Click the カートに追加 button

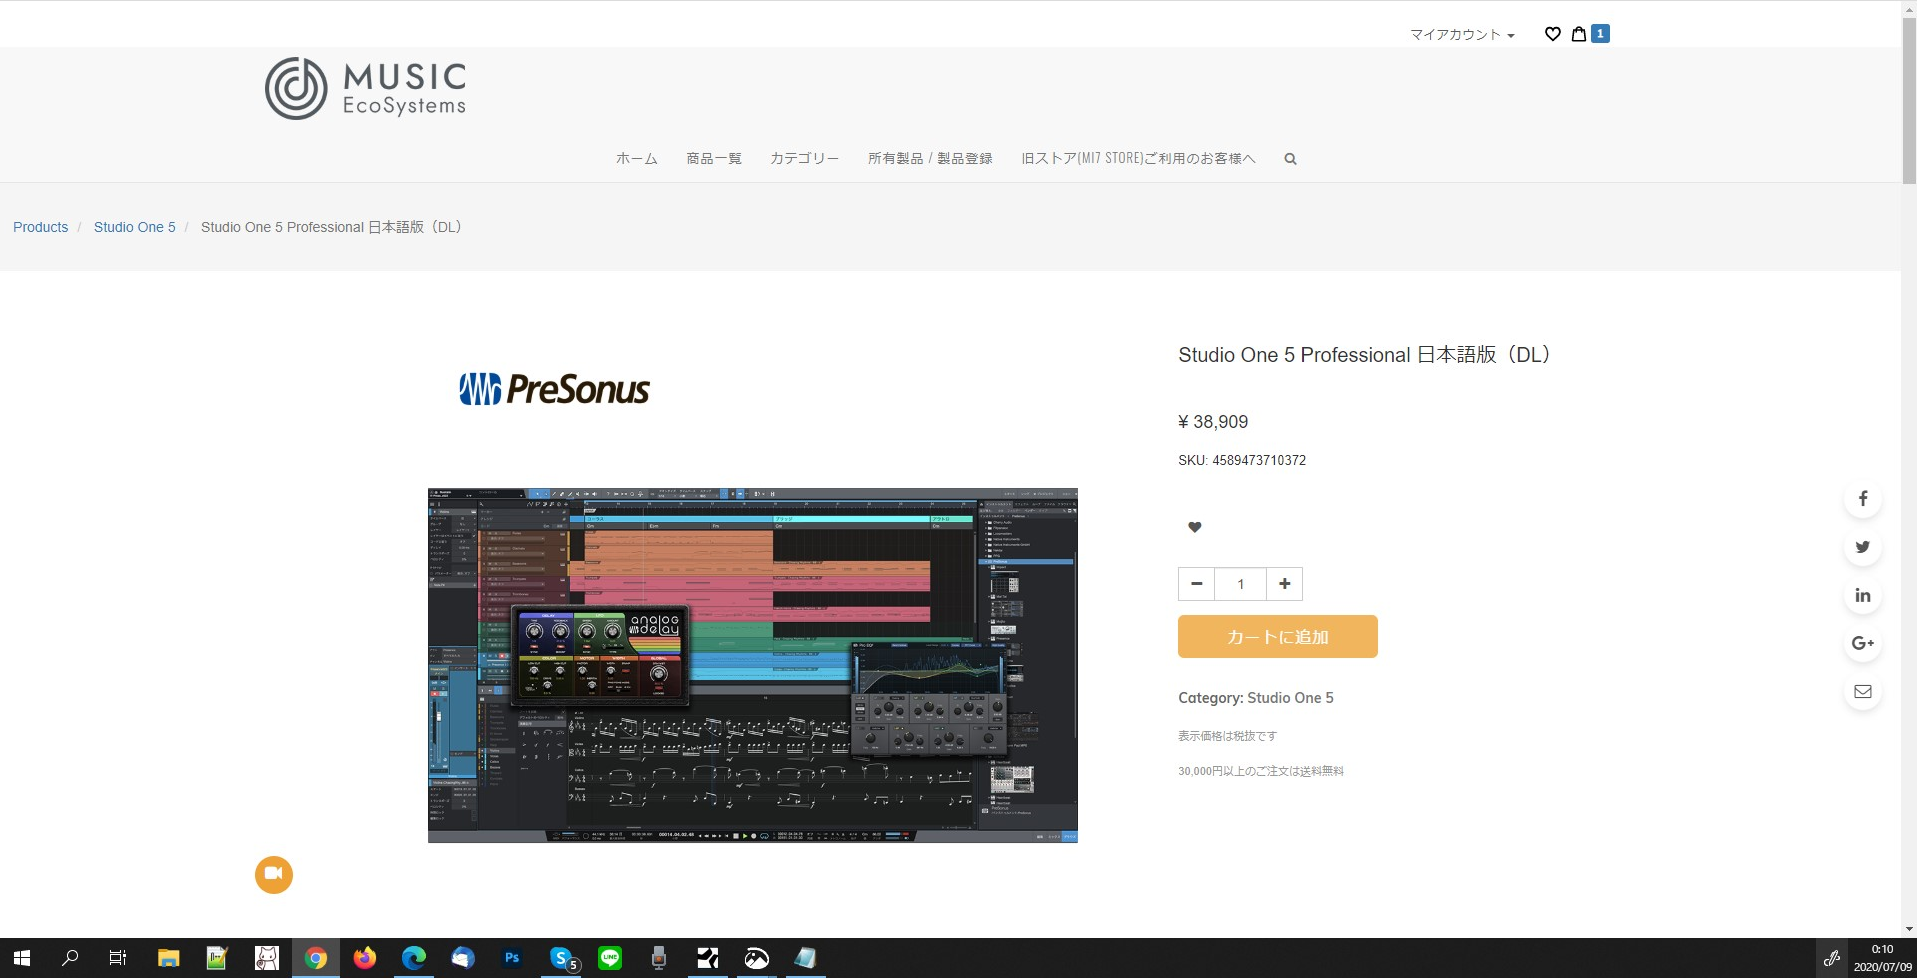[1278, 637]
